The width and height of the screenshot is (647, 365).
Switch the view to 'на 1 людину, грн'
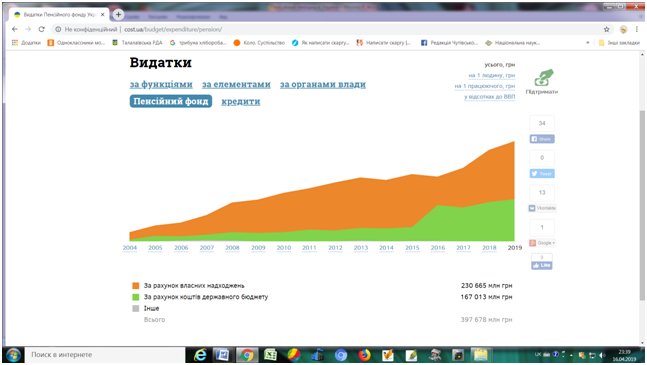pyautogui.click(x=491, y=75)
